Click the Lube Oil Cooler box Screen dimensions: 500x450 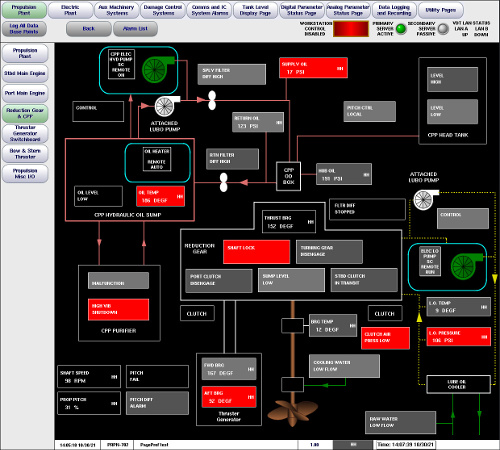pyautogui.click(x=459, y=384)
